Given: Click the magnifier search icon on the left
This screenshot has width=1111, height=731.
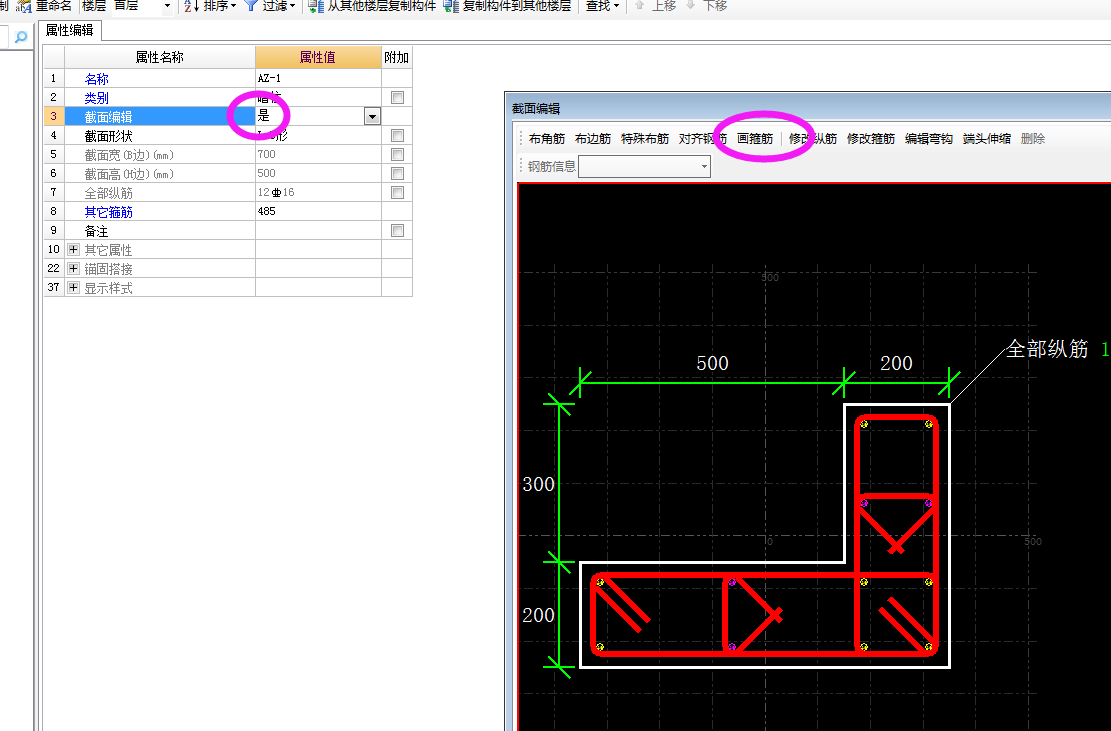Looking at the screenshot, I should [x=21, y=37].
